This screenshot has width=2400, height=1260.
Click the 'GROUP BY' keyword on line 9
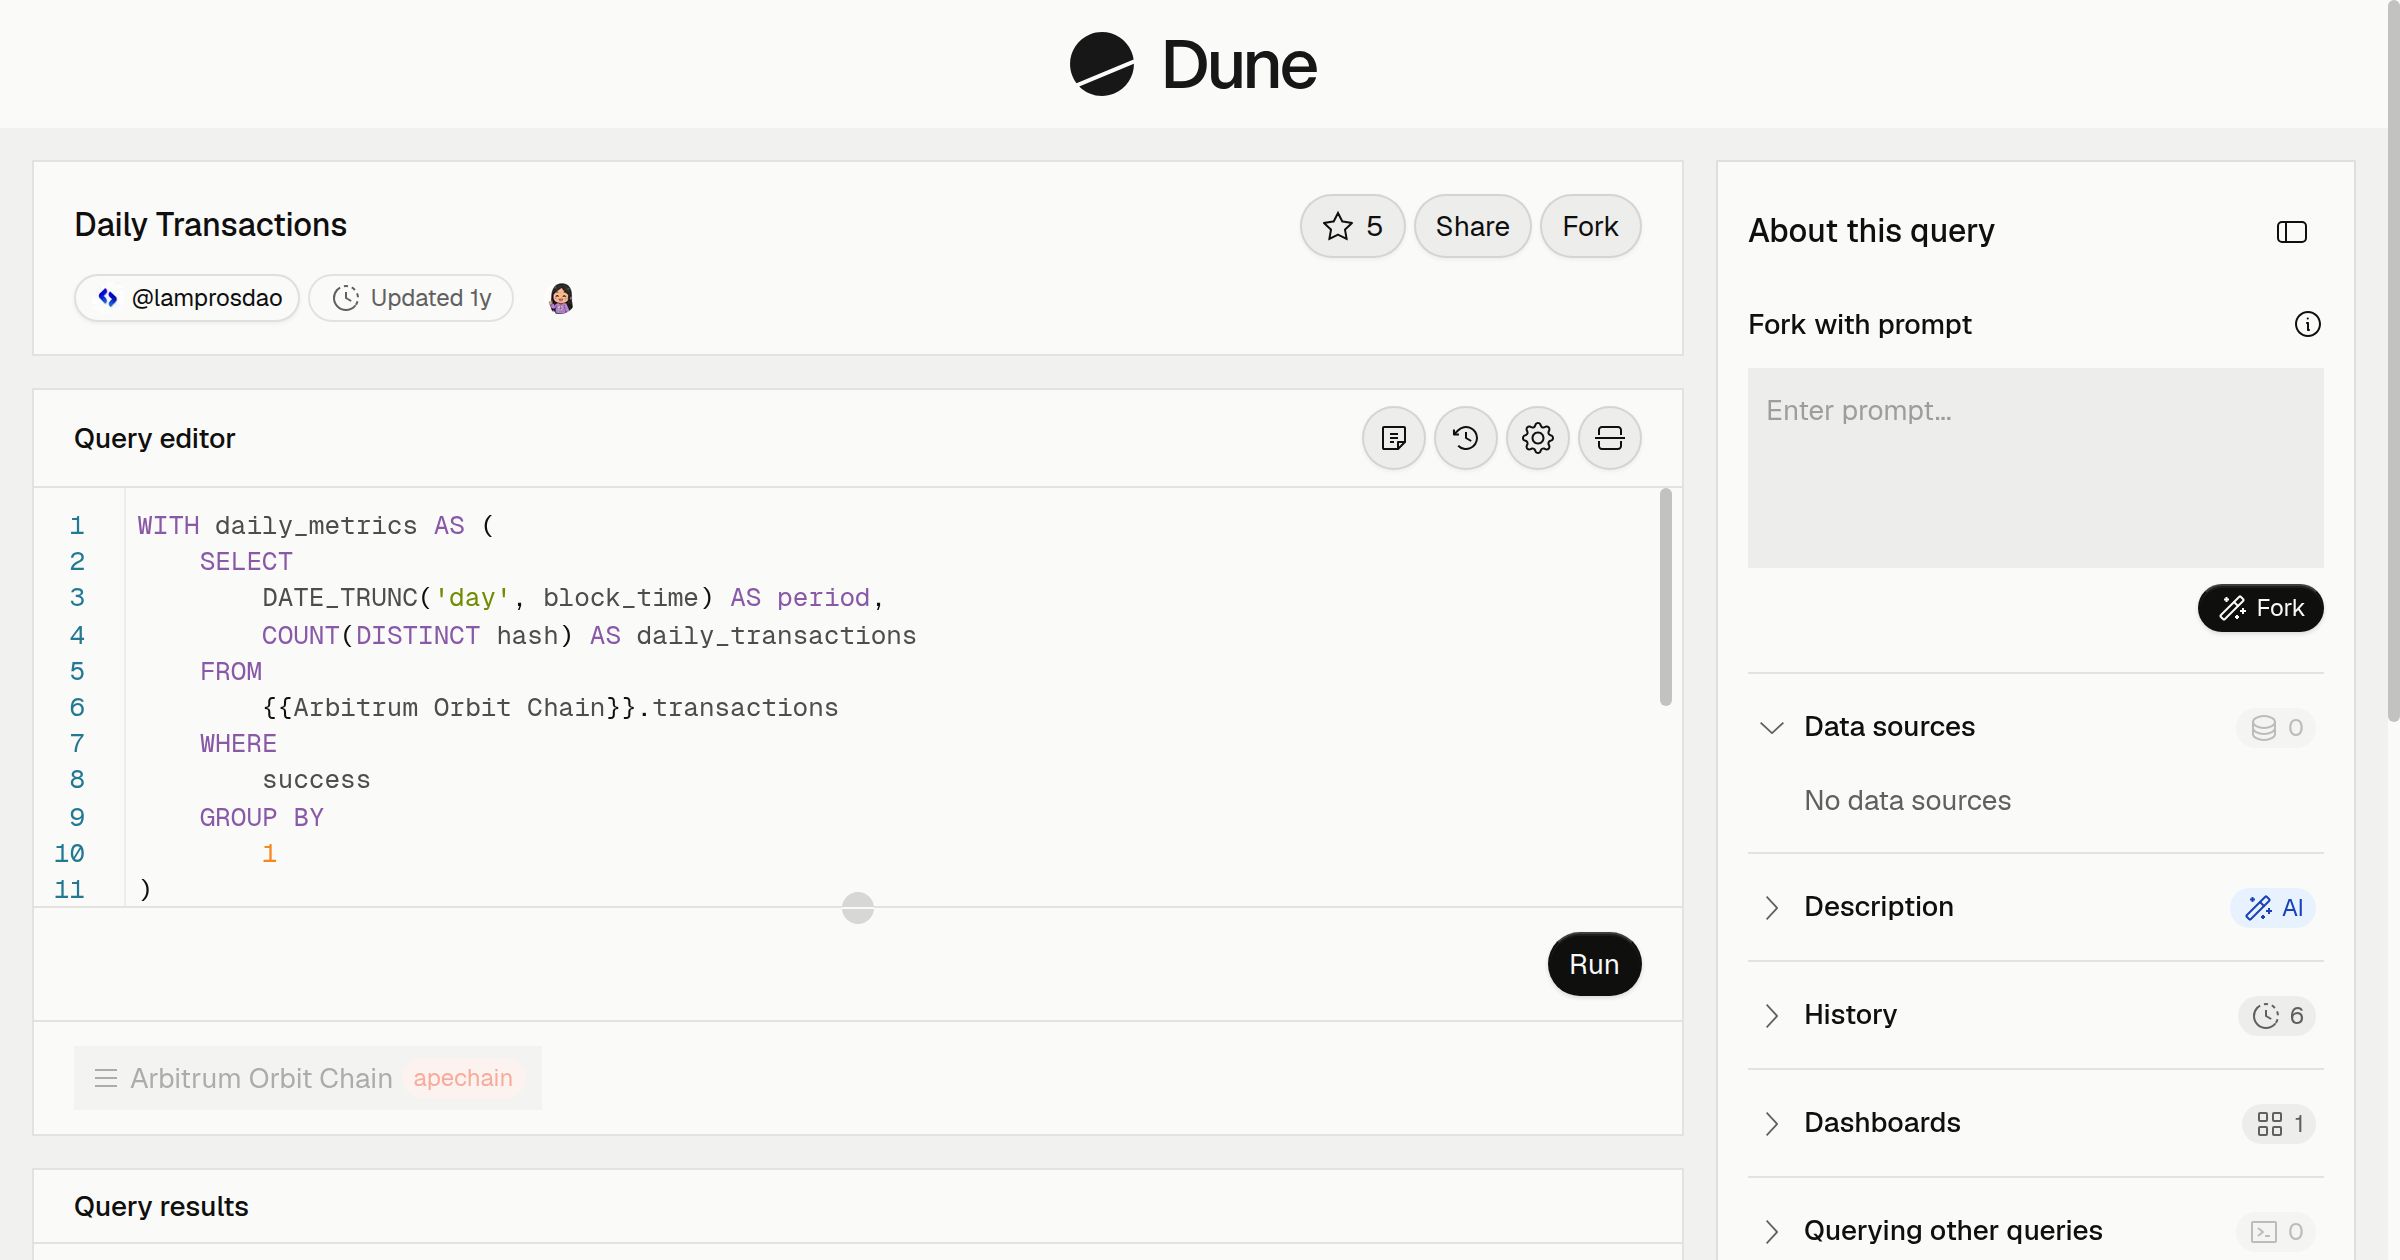coord(262,818)
